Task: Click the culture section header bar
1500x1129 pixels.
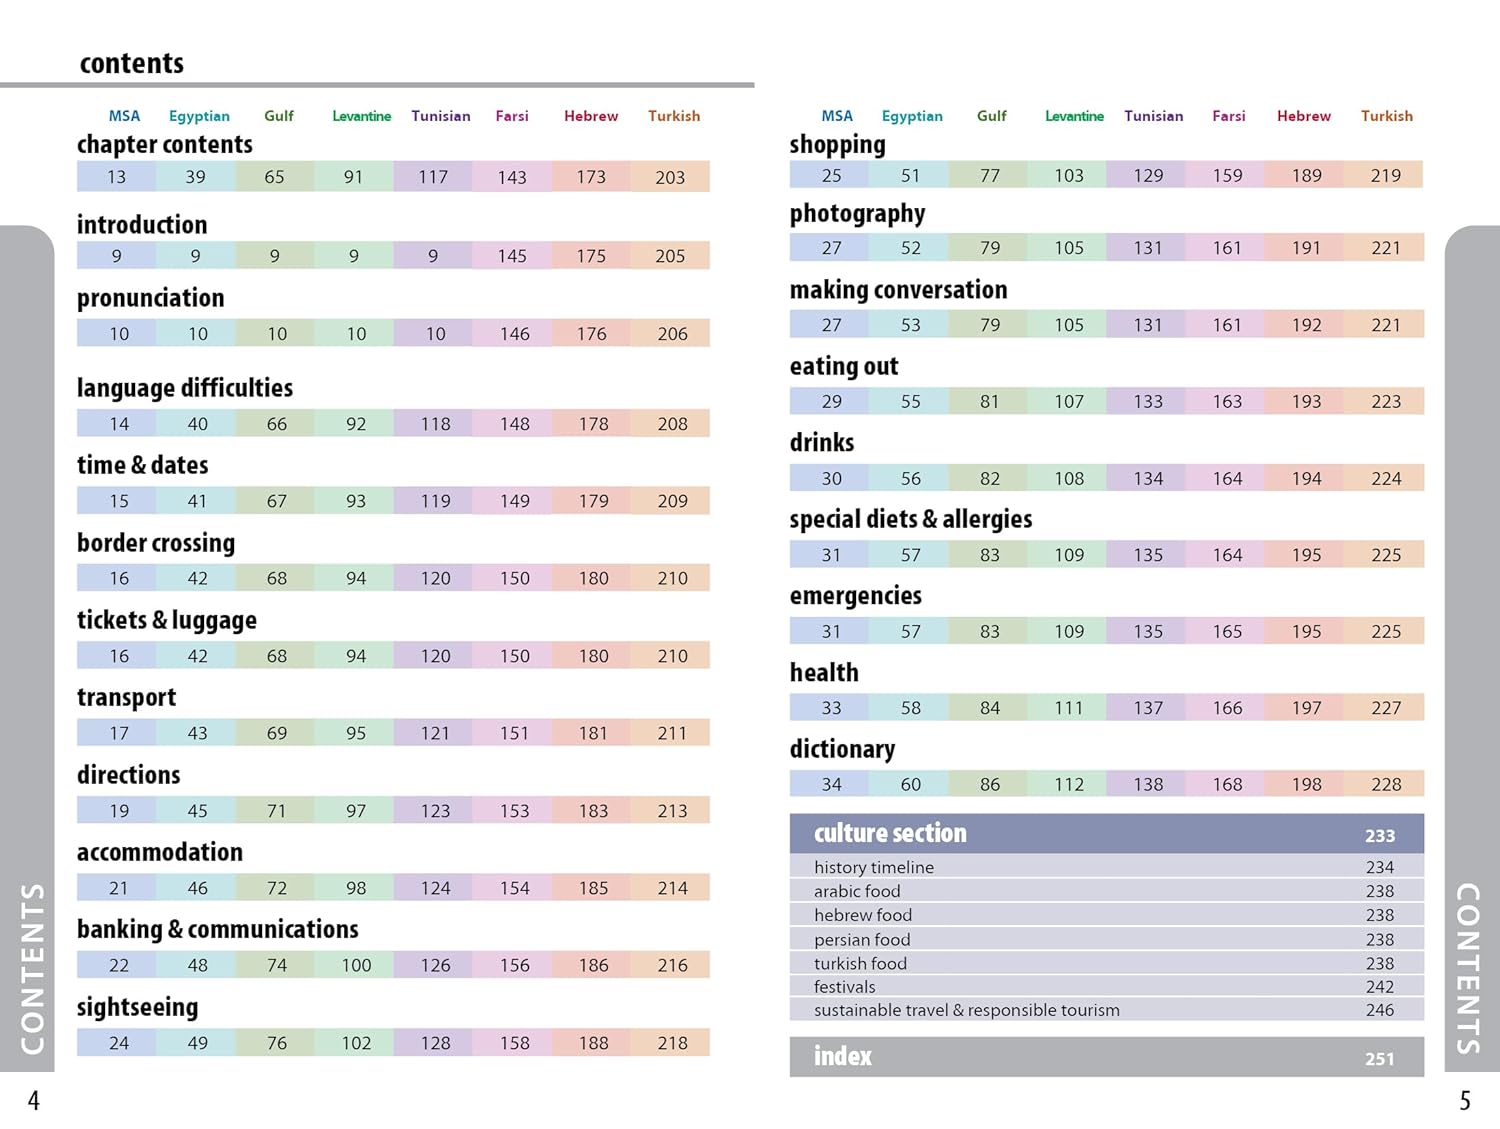Action: click(1105, 834)
